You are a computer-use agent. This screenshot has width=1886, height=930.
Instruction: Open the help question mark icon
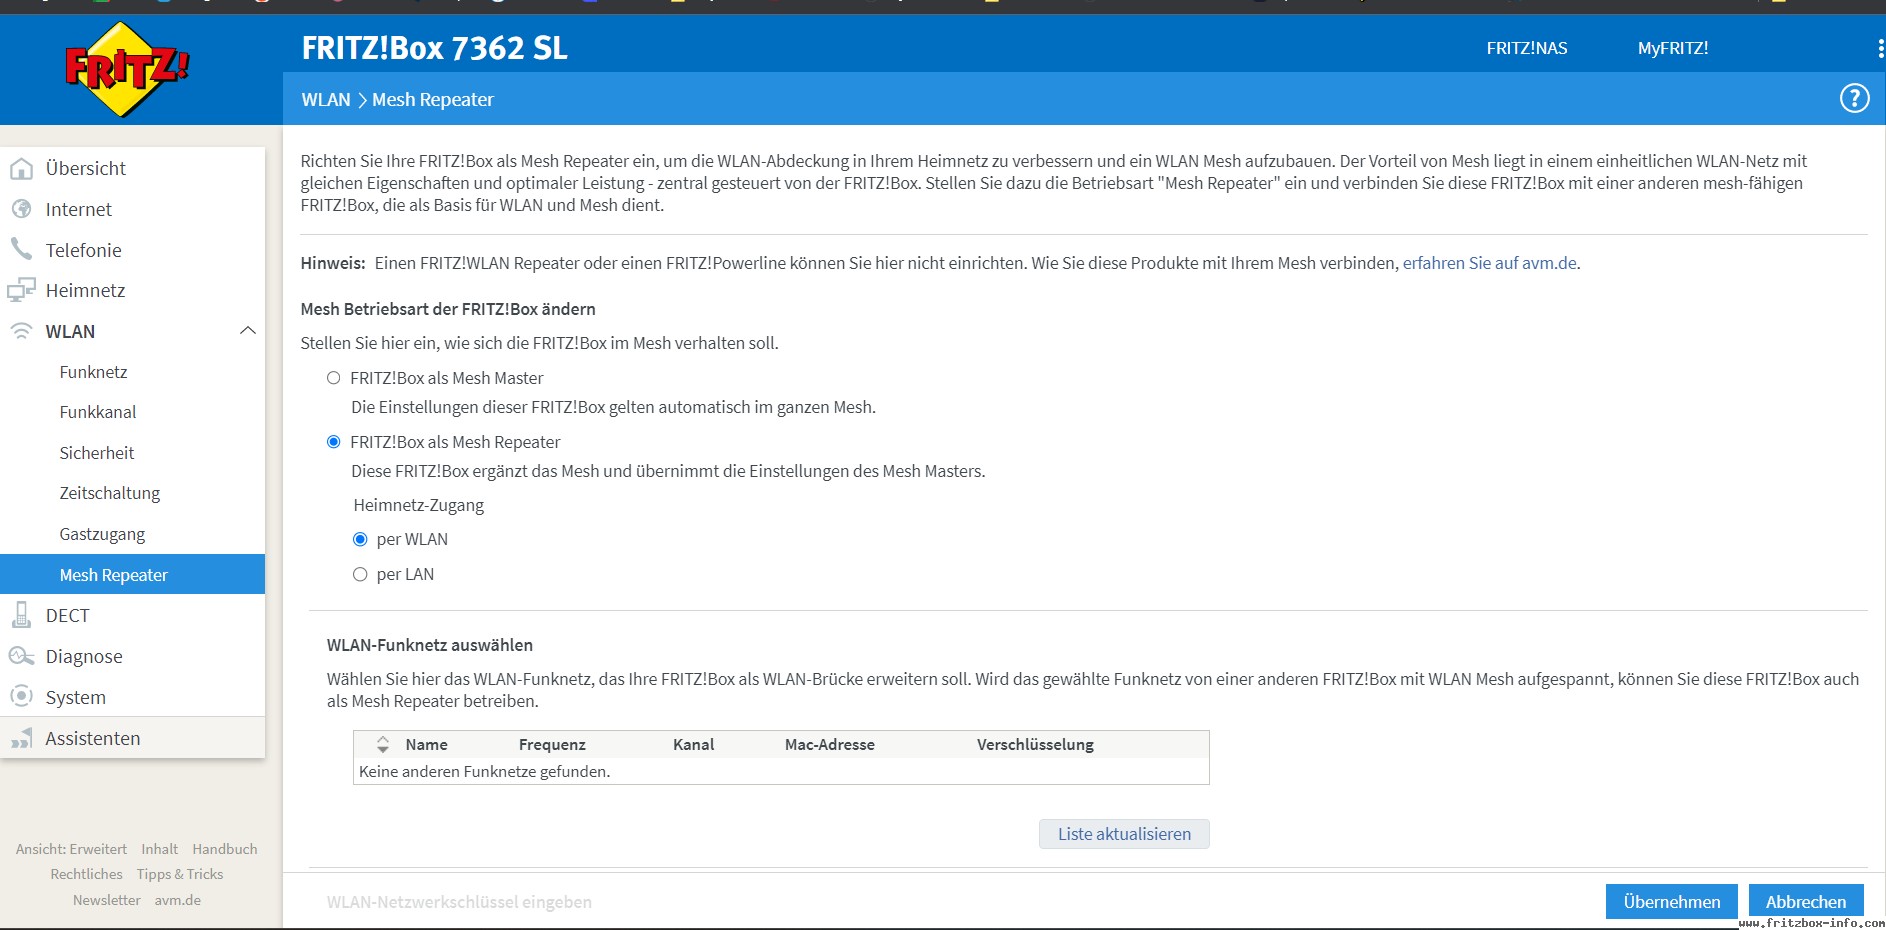coord(1854,98)
